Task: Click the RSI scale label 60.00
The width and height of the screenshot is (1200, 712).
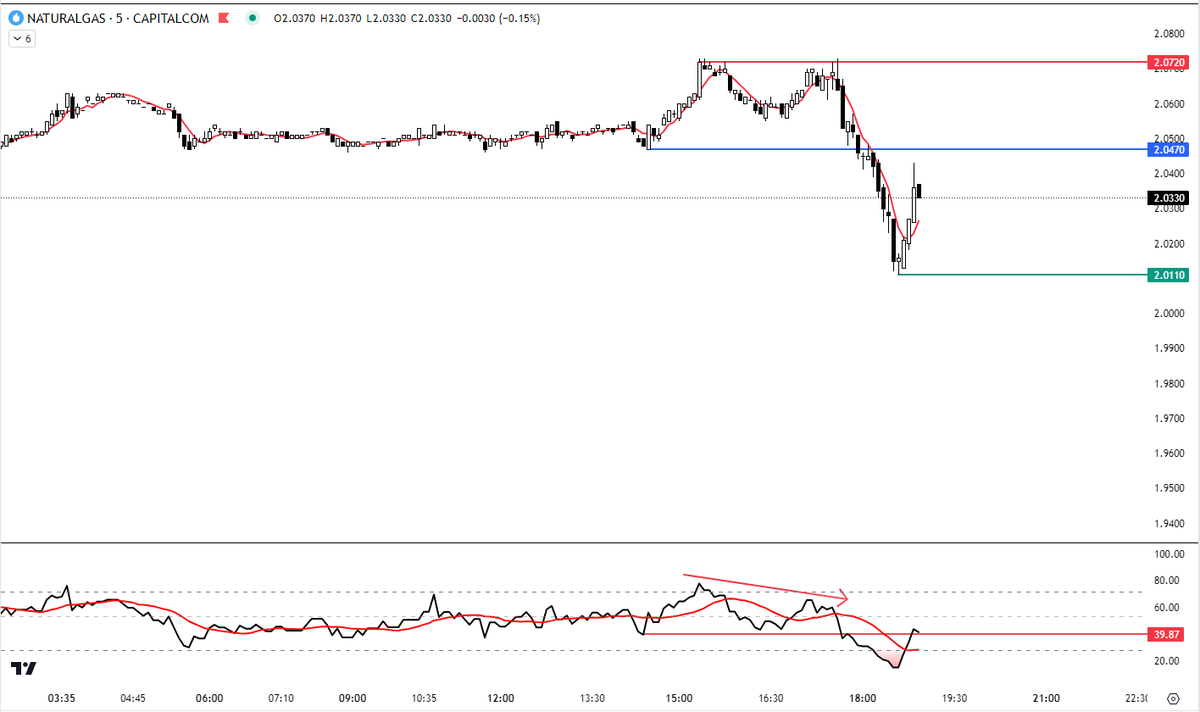Action: (x=1169, y=608)
